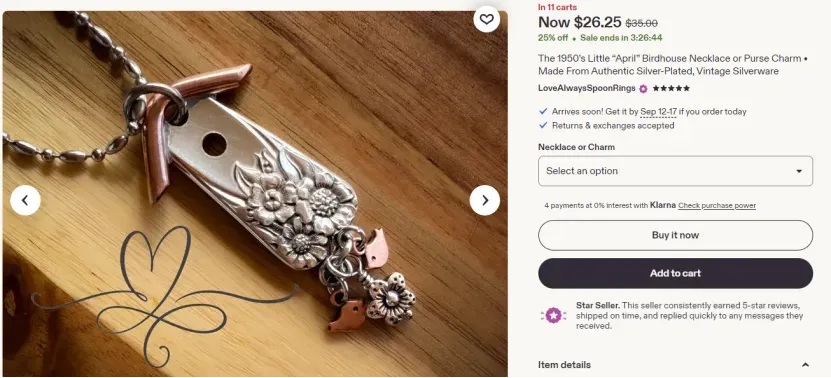Click the birdhouse necklace product image

click(255, 194)
